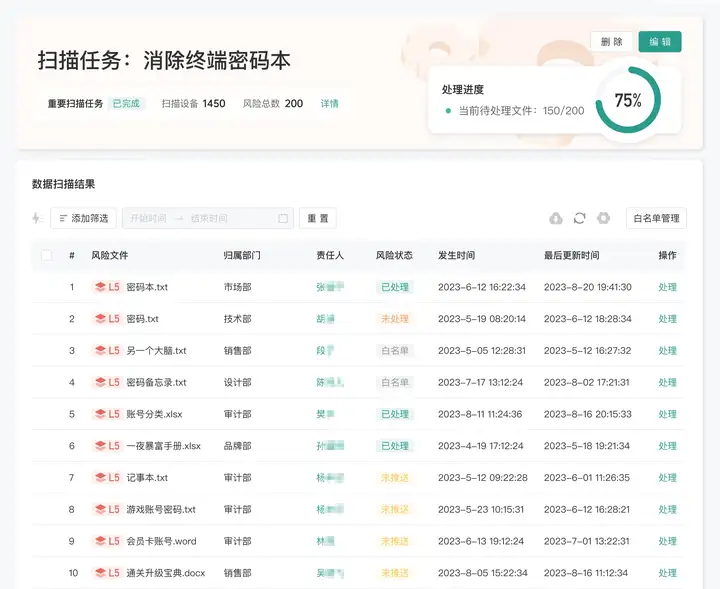Click the 风险状态 column header
Screen dimensions: 720x589
point(394,255)
